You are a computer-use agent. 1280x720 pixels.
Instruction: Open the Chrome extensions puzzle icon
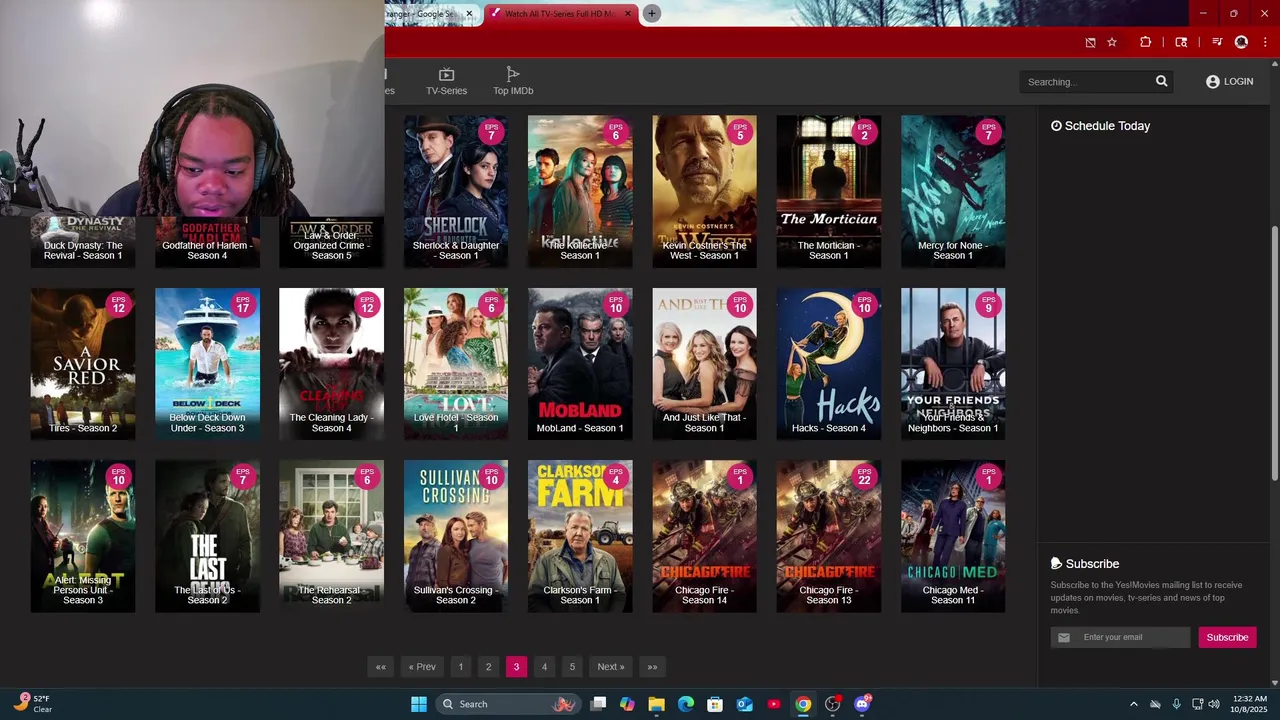coord(1146,42)
